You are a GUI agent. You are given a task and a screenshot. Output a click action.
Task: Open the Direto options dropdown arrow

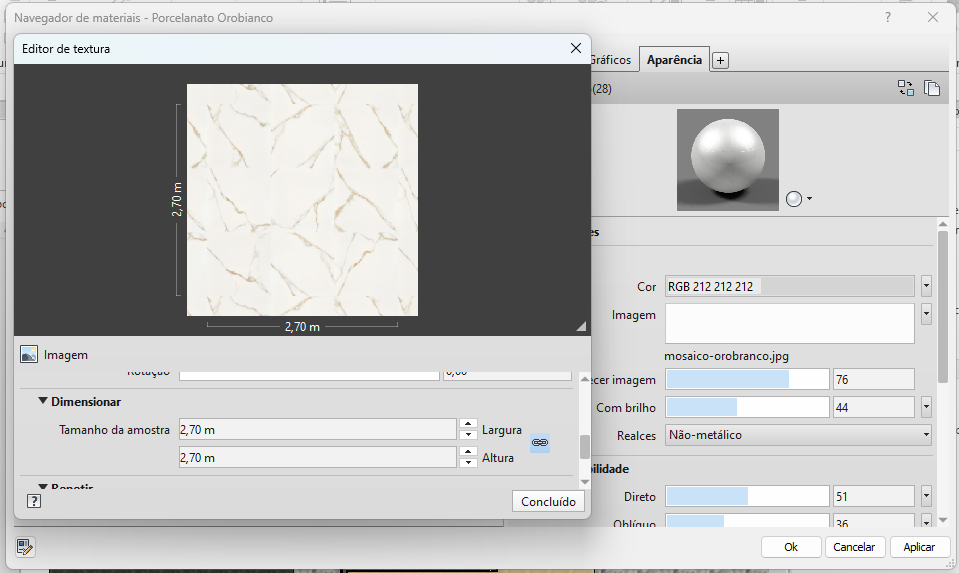tap(926, 496)
